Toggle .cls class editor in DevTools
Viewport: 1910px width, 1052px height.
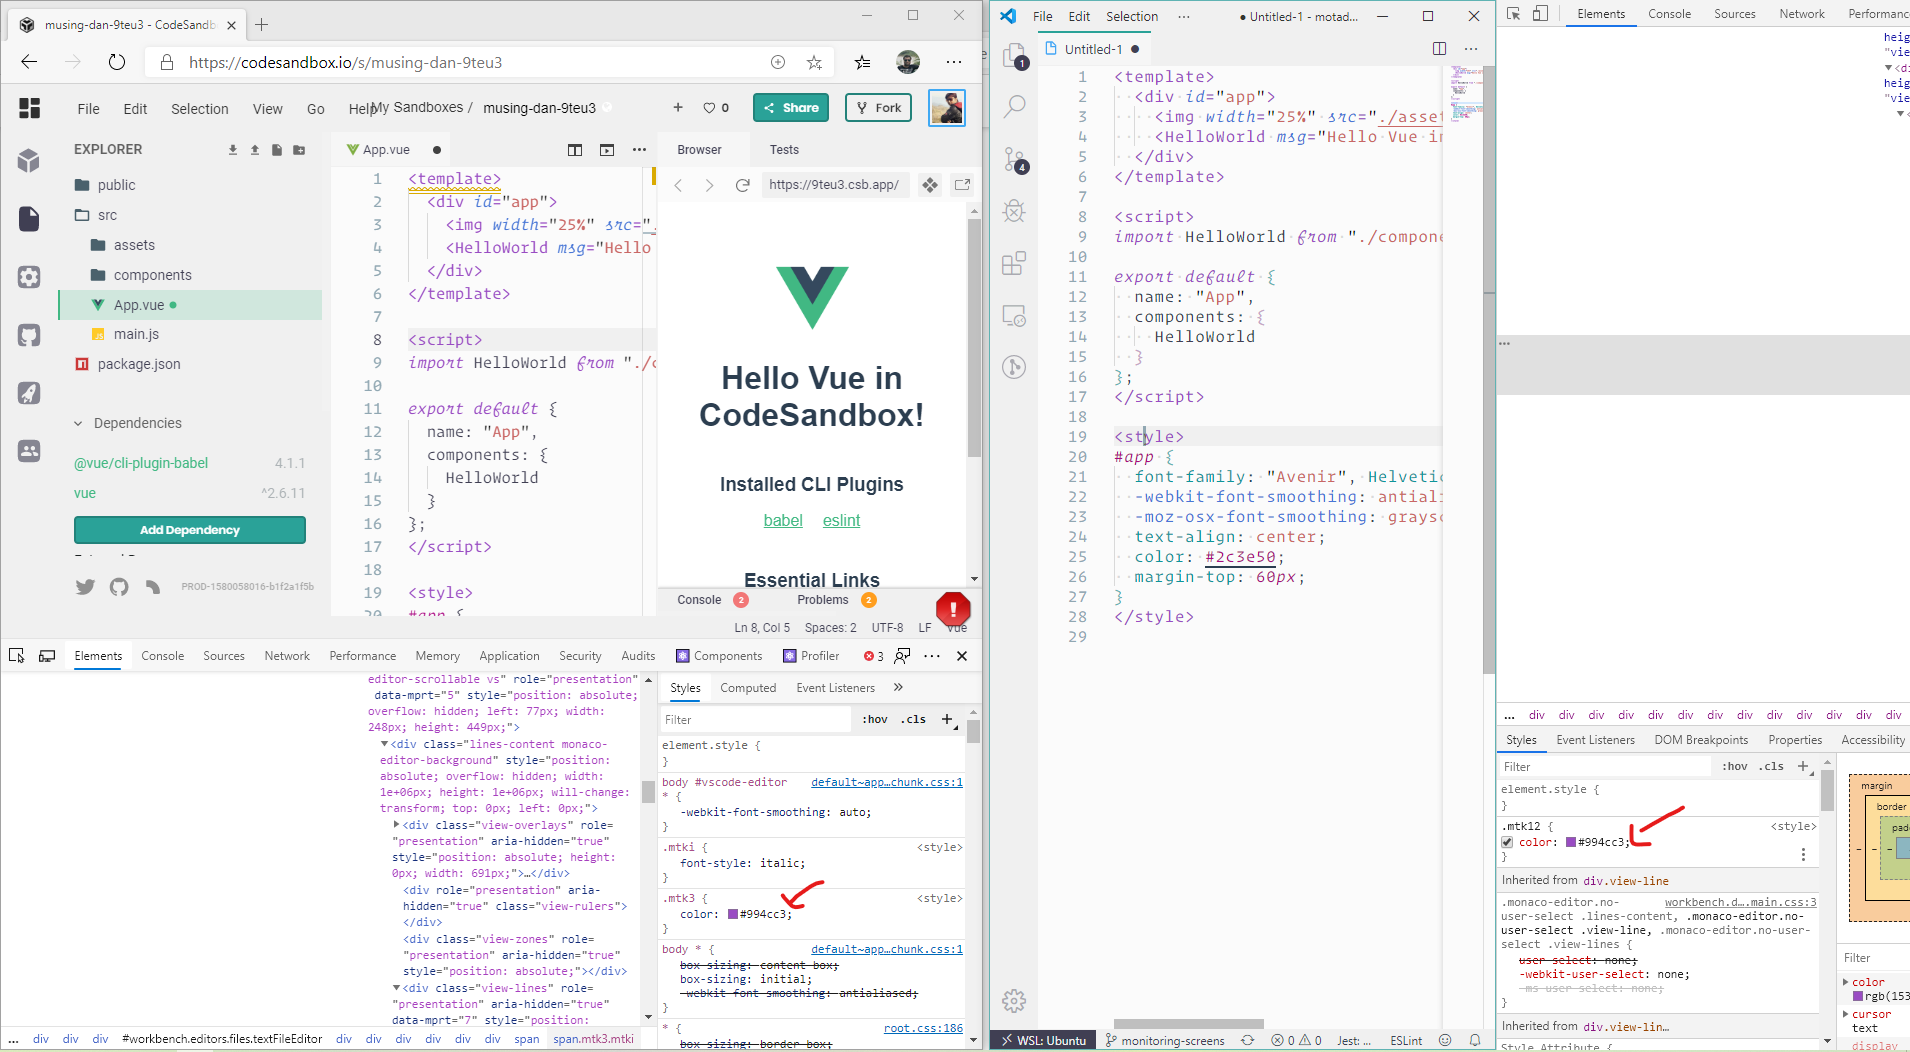[x=914, y=719]
